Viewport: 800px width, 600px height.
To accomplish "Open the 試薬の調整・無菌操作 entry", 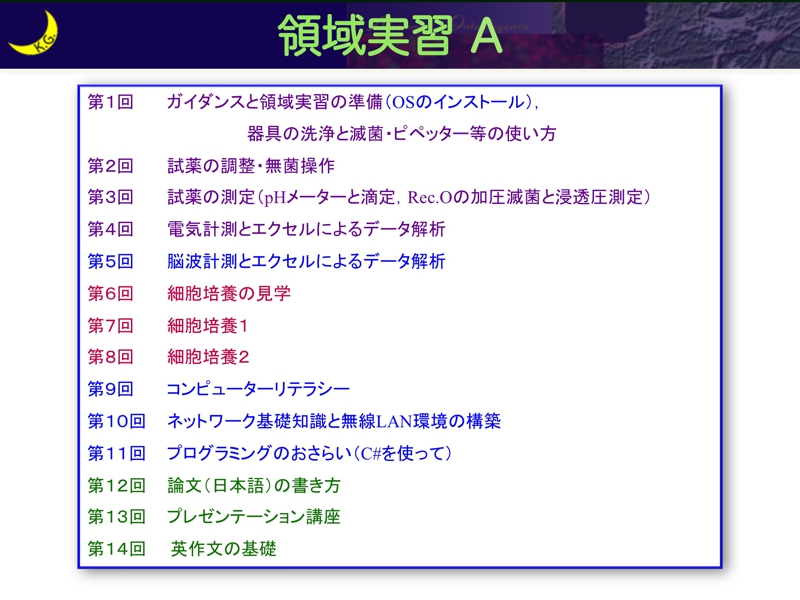I will tap(250, 166).
